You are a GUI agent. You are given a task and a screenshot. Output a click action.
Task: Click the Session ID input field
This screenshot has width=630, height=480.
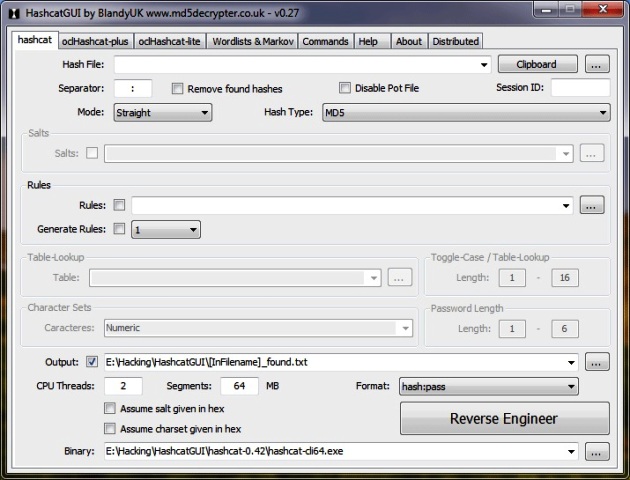(x=580, y=88)
